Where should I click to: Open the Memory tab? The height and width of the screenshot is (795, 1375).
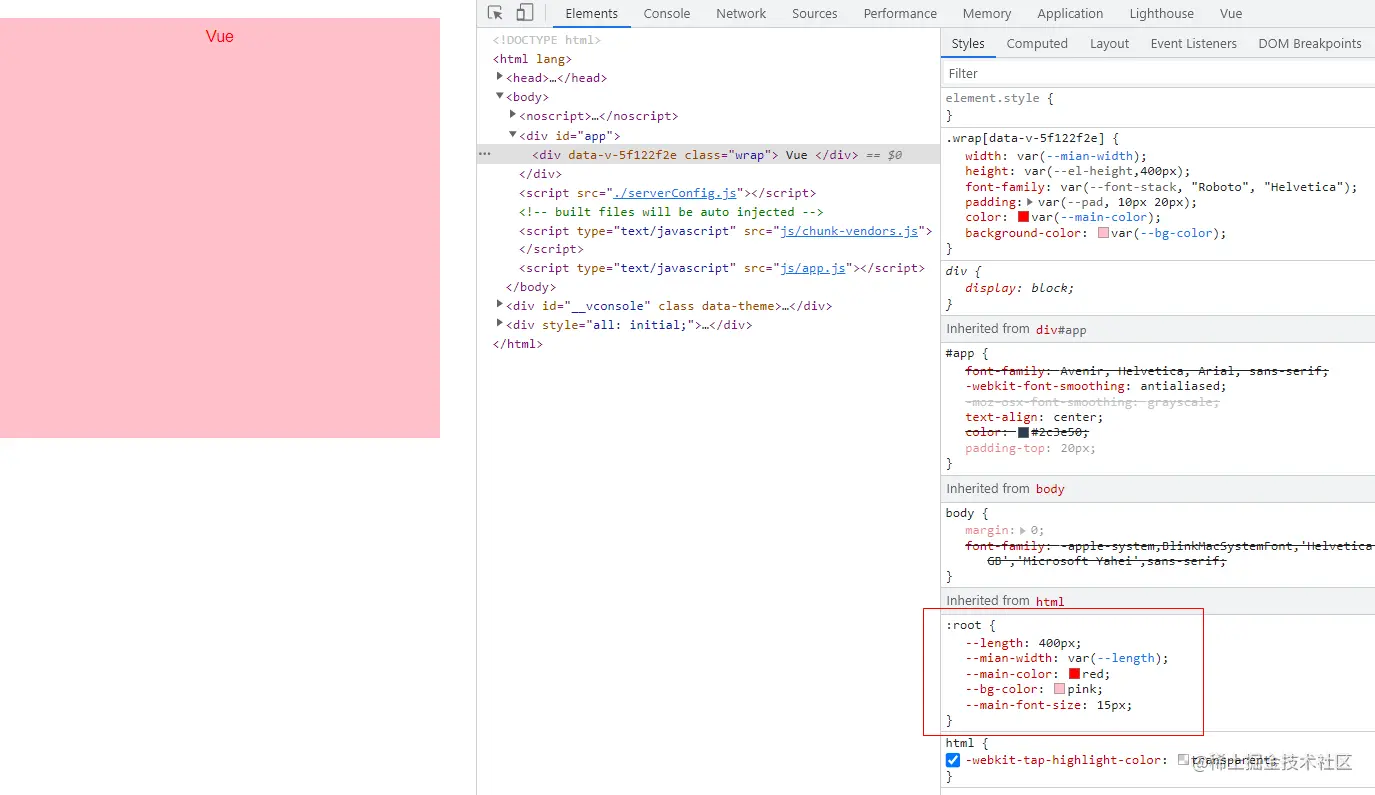987,14
